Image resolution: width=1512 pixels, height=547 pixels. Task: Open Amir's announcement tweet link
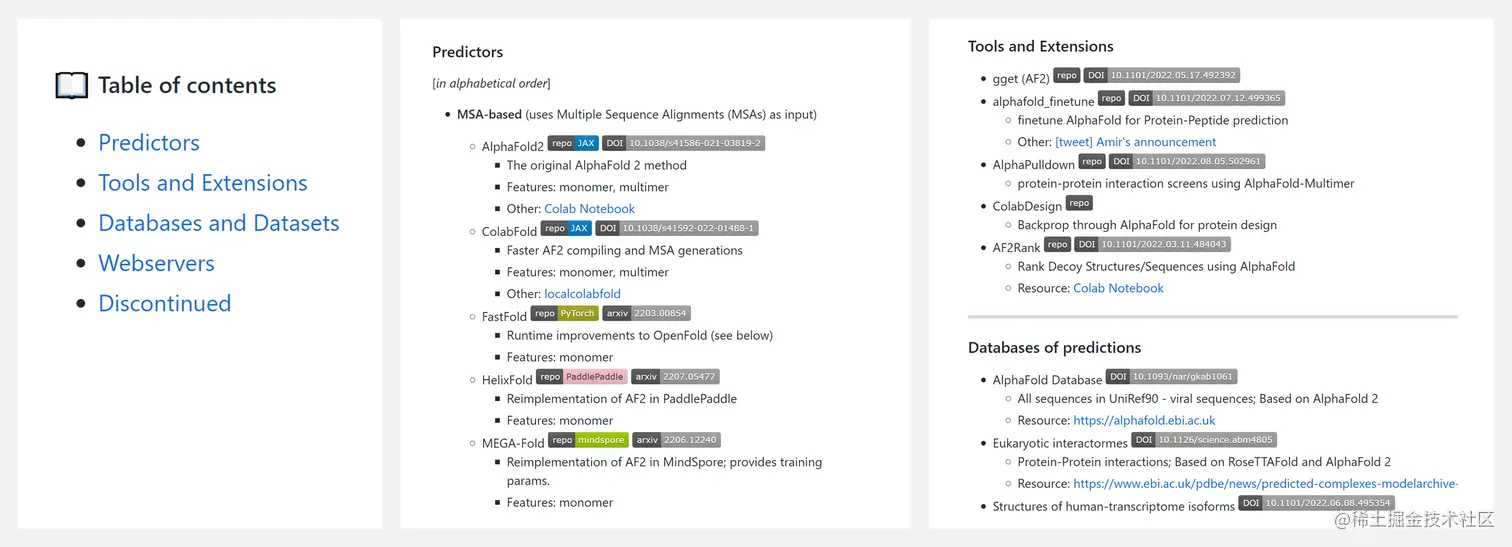(1136, 142)
